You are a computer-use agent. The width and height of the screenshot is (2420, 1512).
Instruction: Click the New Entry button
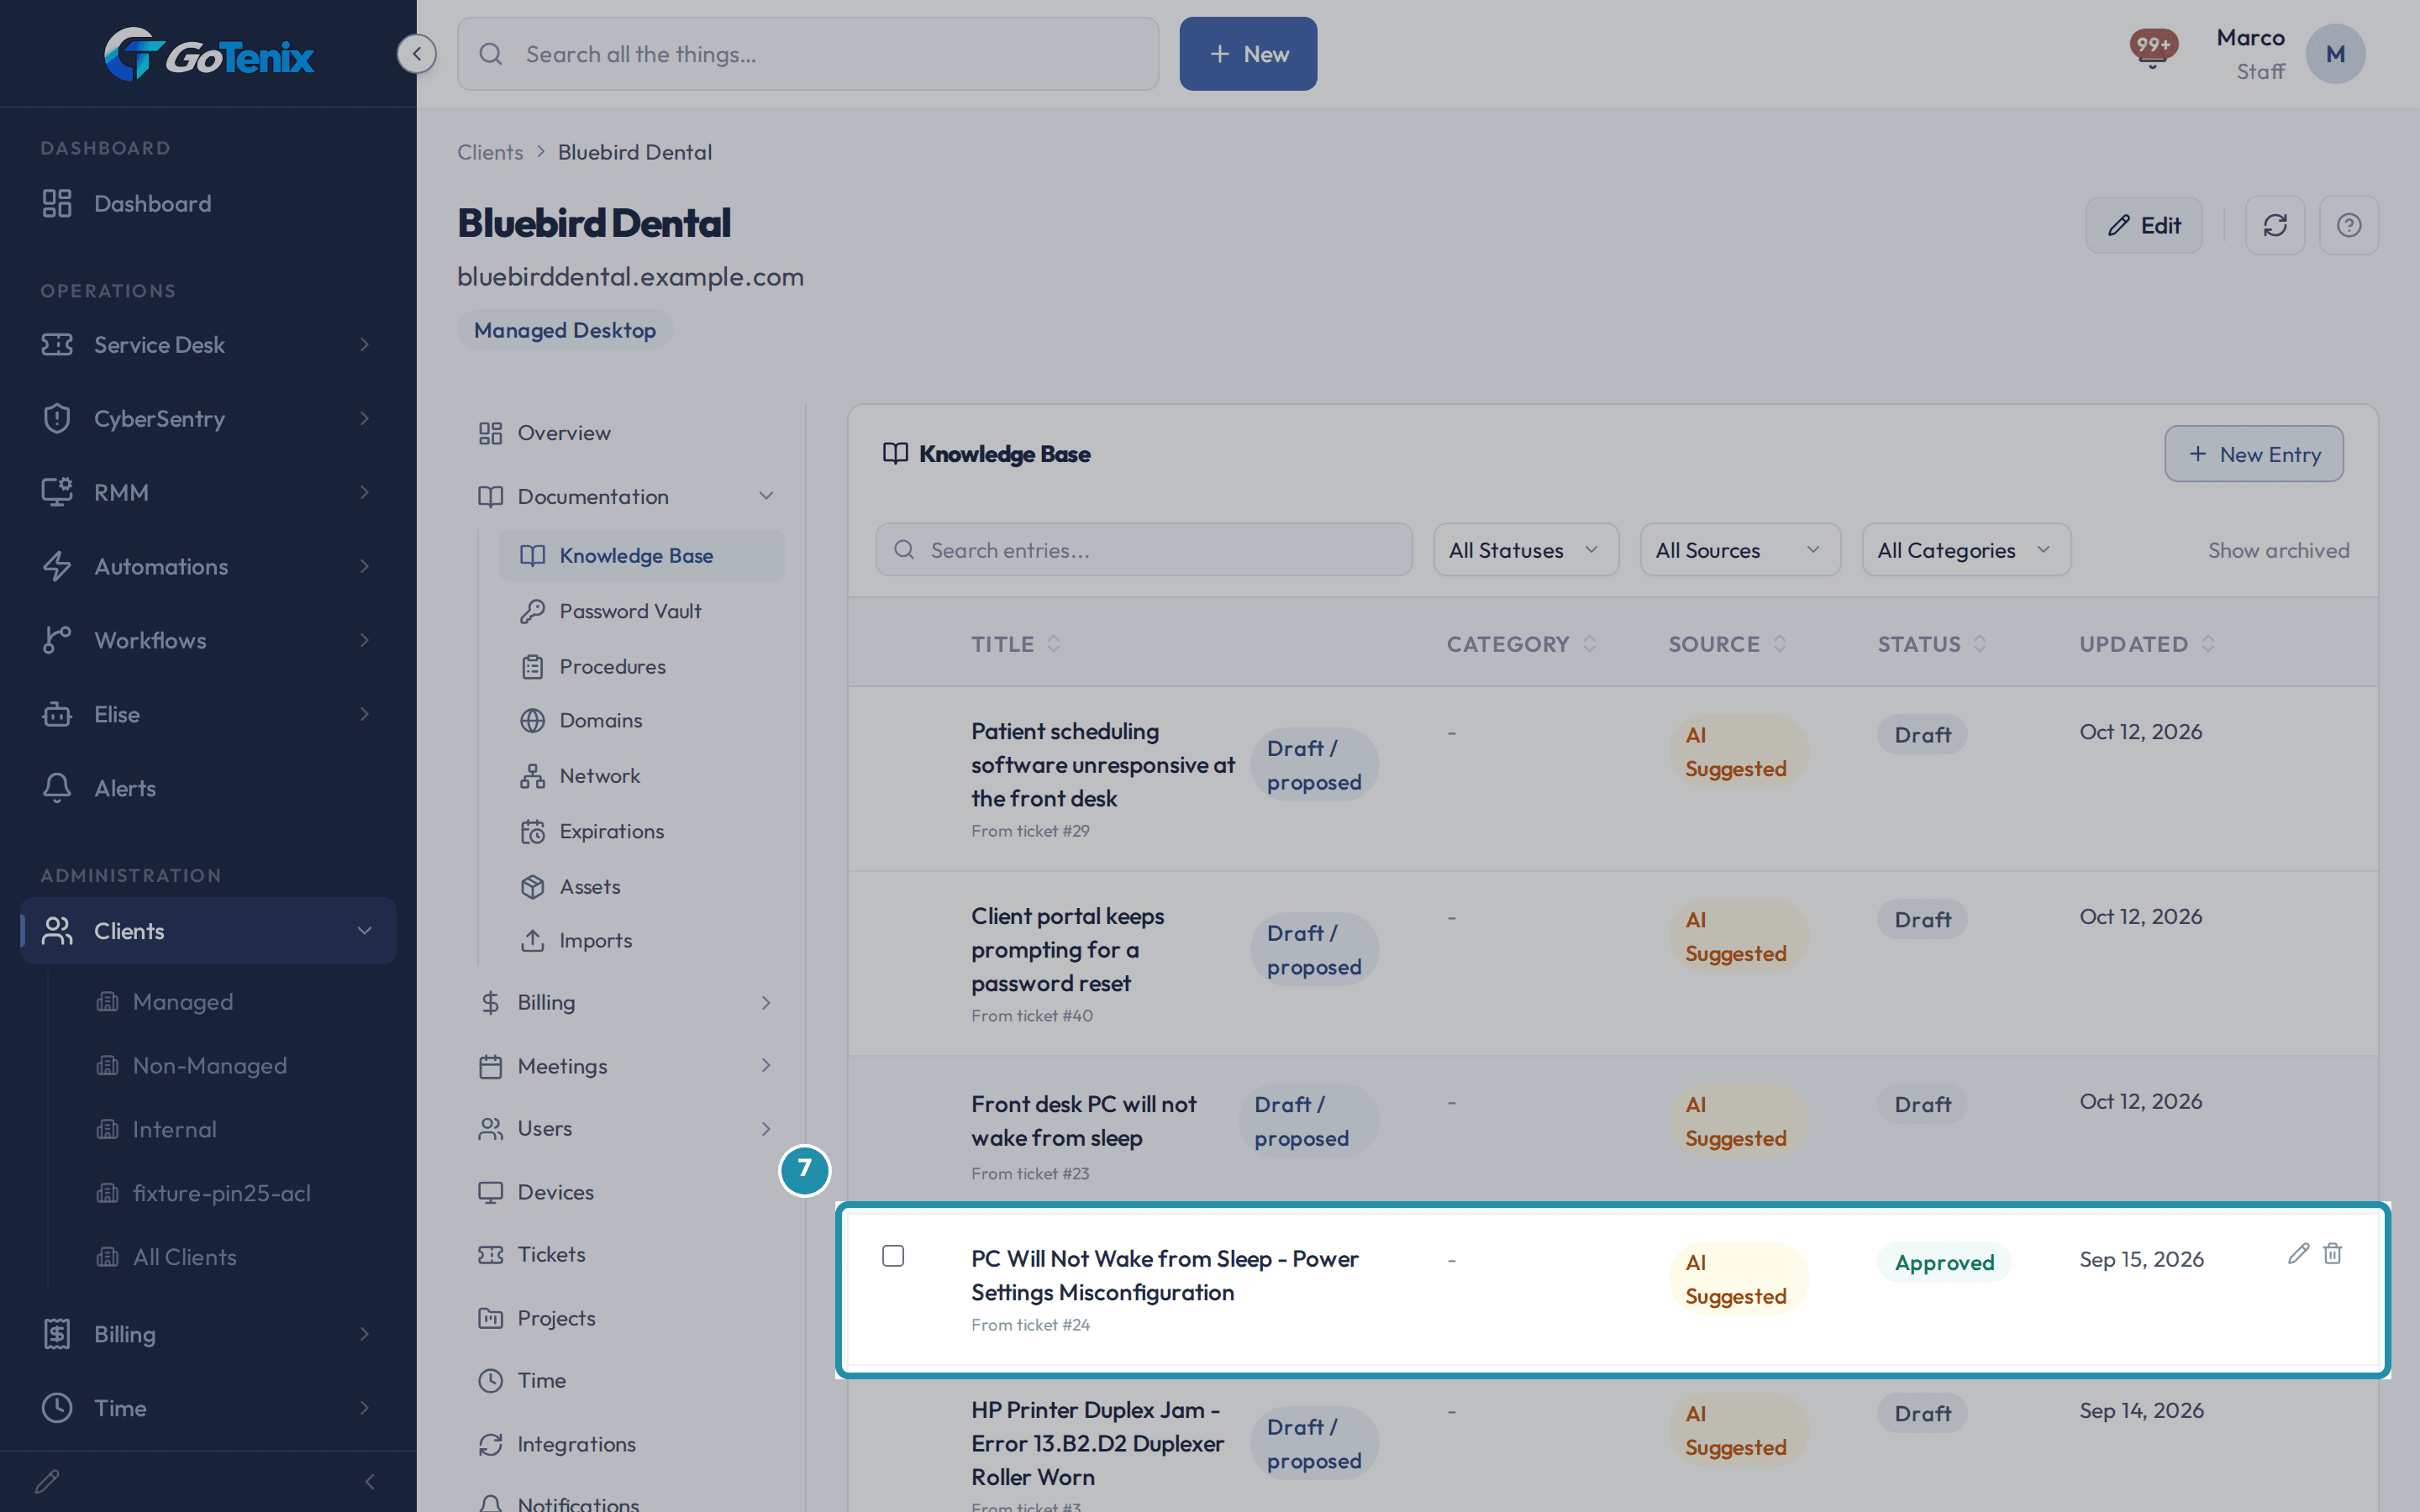2254,454
